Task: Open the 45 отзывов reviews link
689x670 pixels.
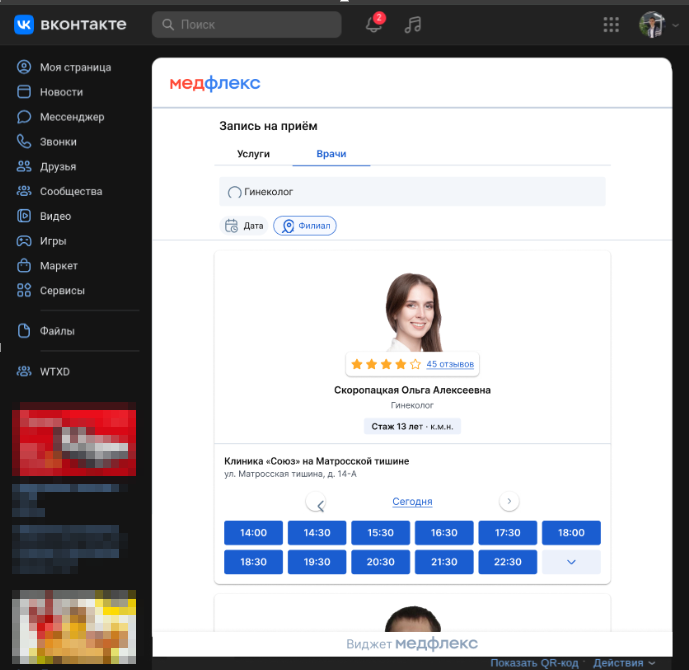Action: tap(450, 364)
